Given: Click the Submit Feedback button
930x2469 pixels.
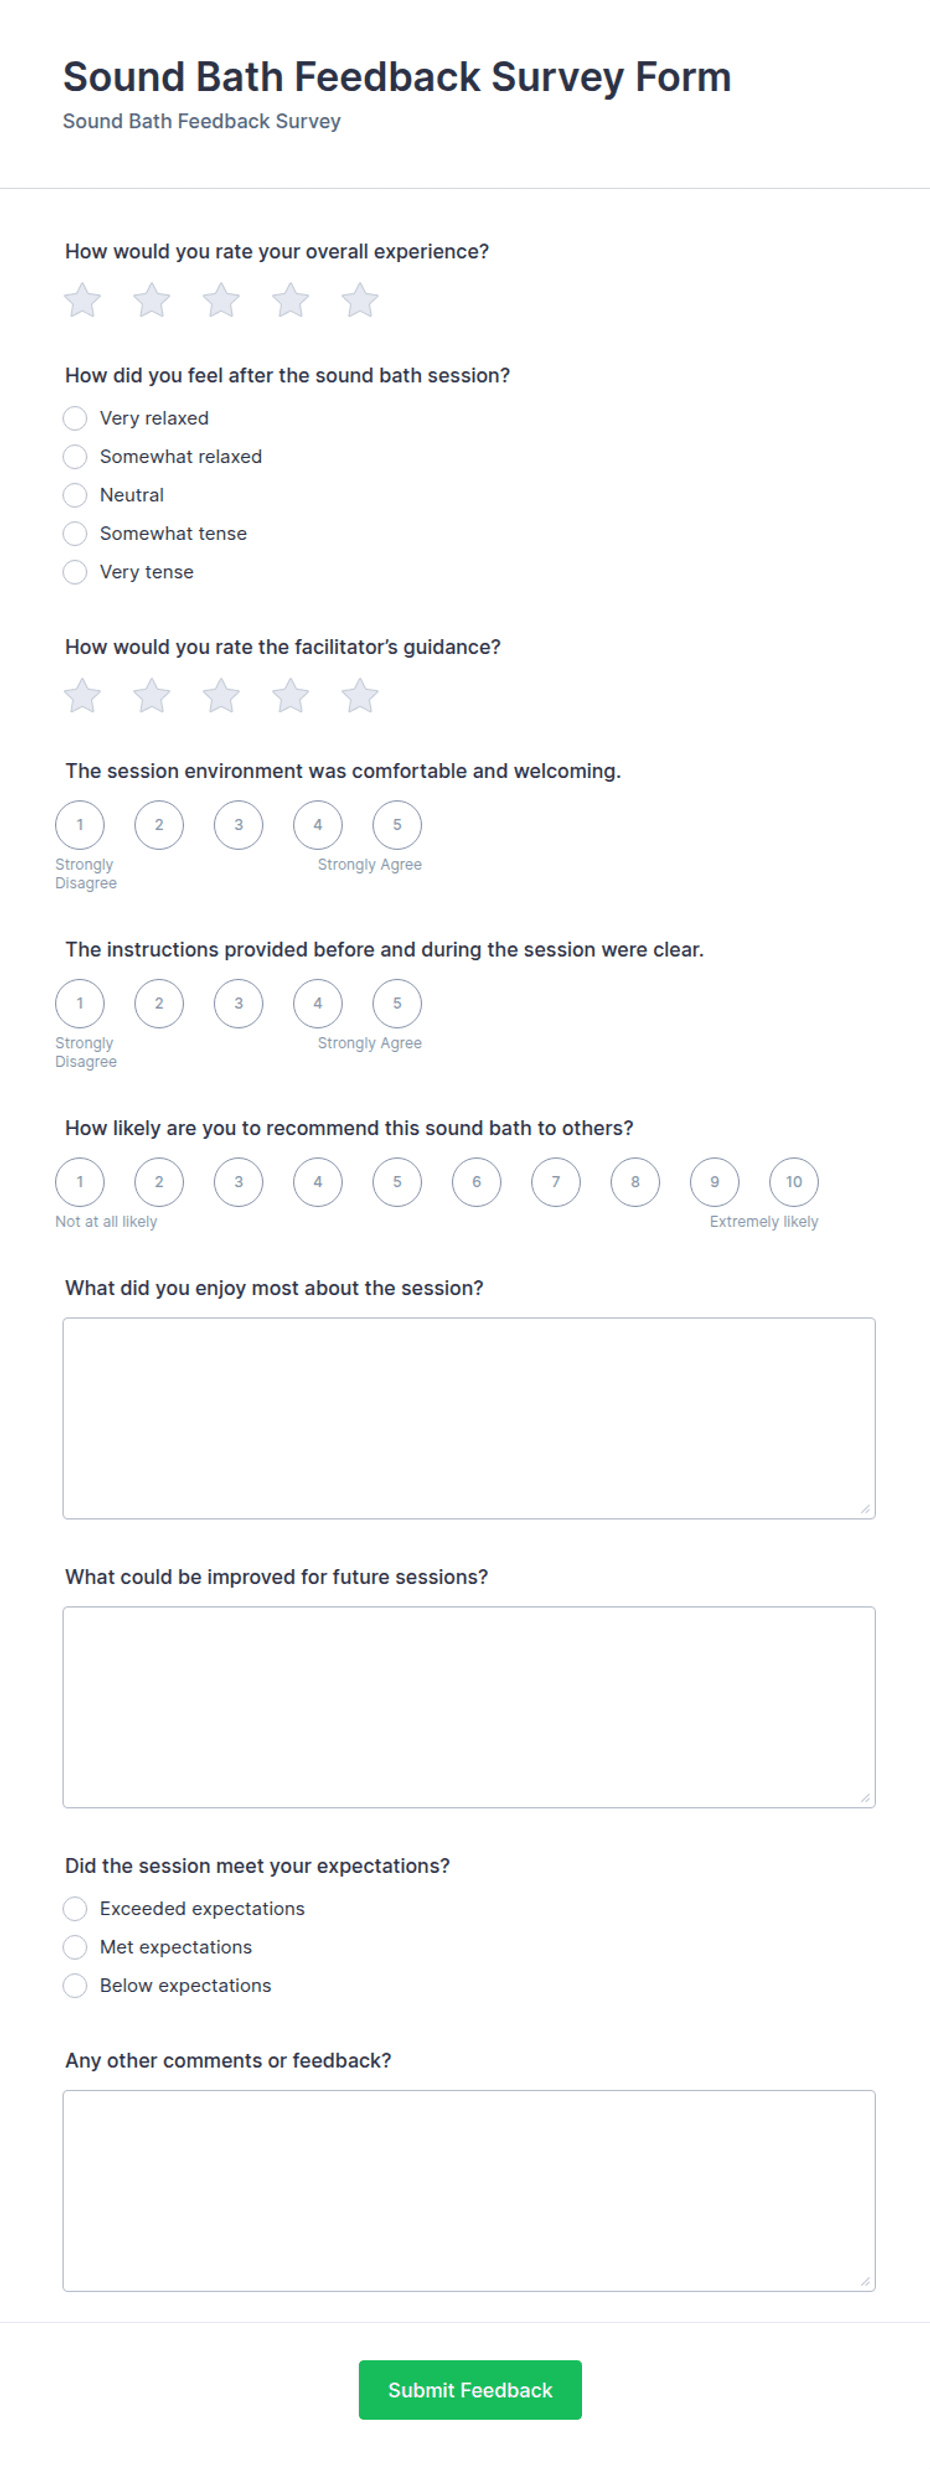Looking at the screenshot, I should [470, 2390].
